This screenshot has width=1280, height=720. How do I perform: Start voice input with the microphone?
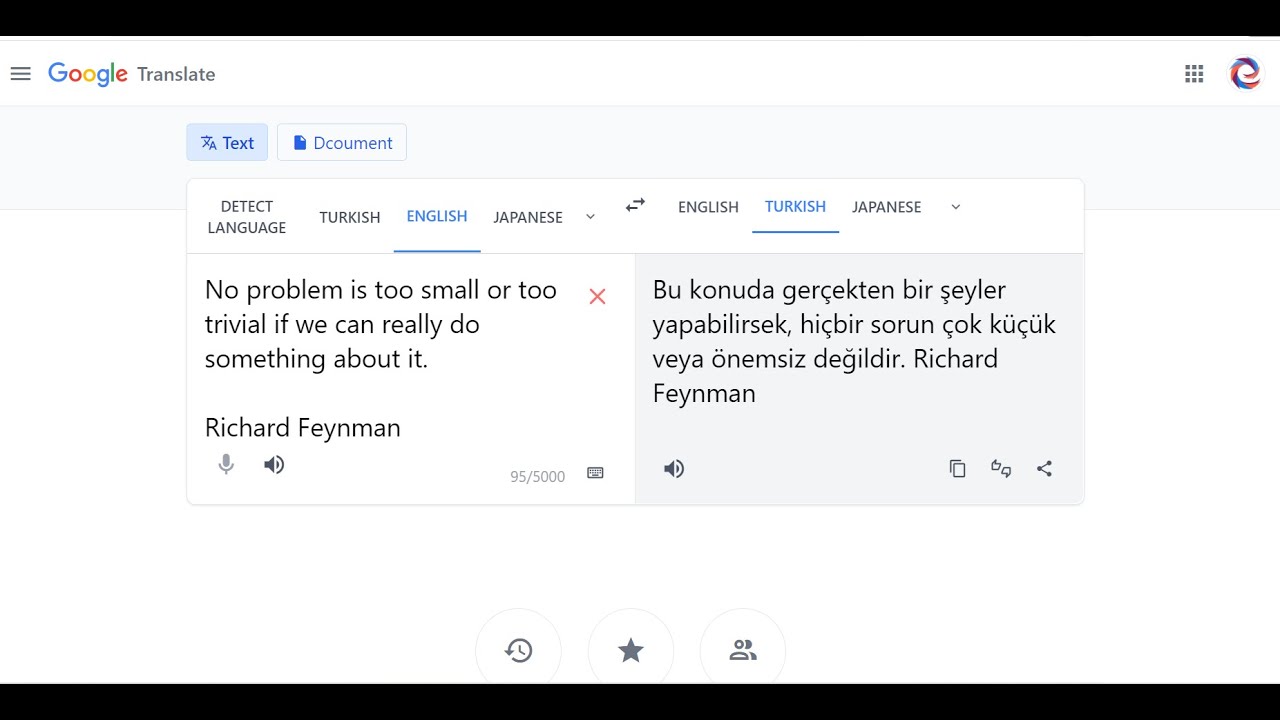click(x=226, y=465)
